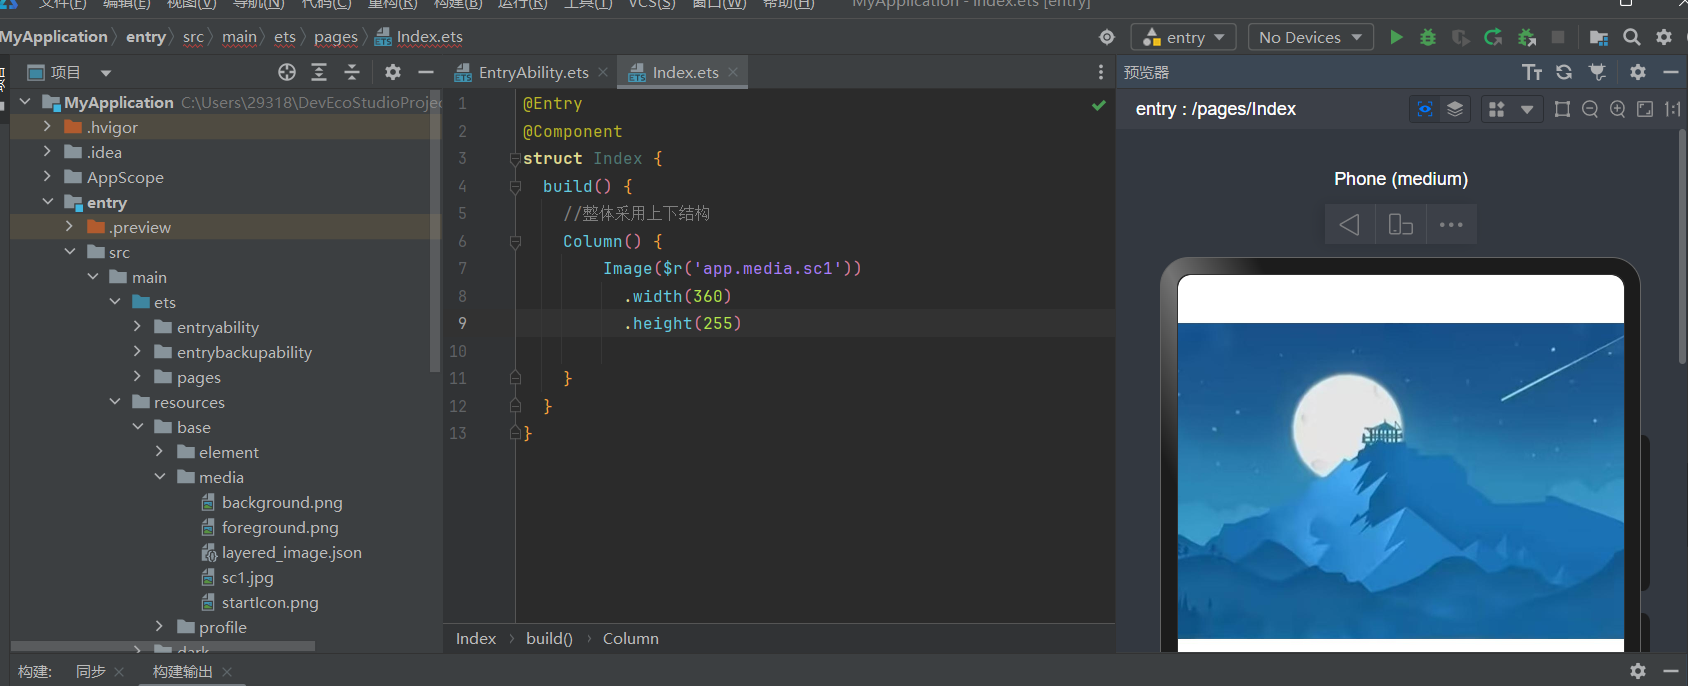Open No Devices dropdown
1688x686 pixels.
pos(1310,37)
